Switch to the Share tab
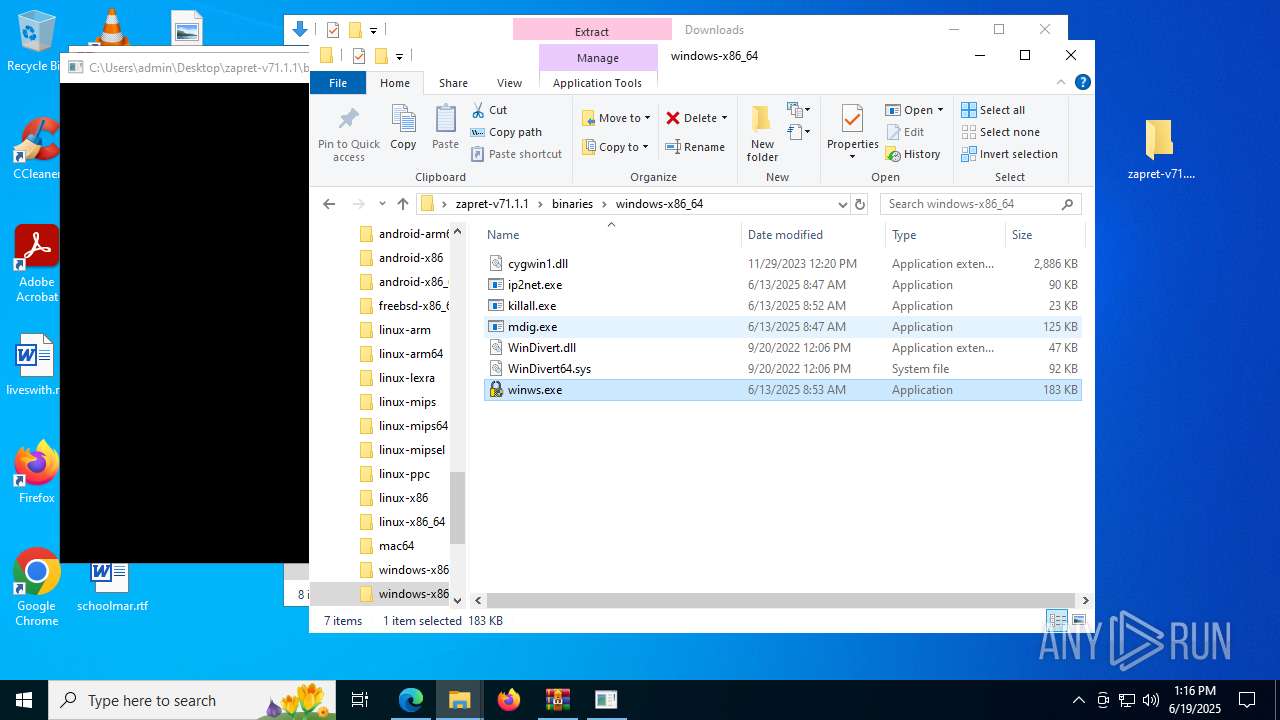Viewport: 1280px width, 720px height. [453, 83]
